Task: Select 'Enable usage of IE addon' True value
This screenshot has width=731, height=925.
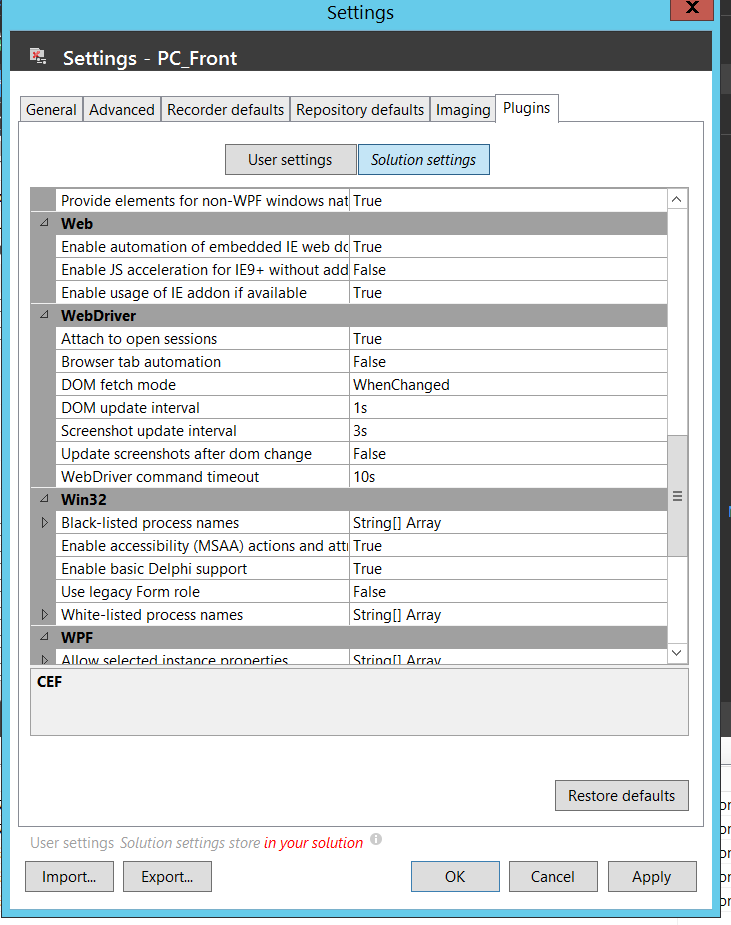Action: (x=508, y=293)
